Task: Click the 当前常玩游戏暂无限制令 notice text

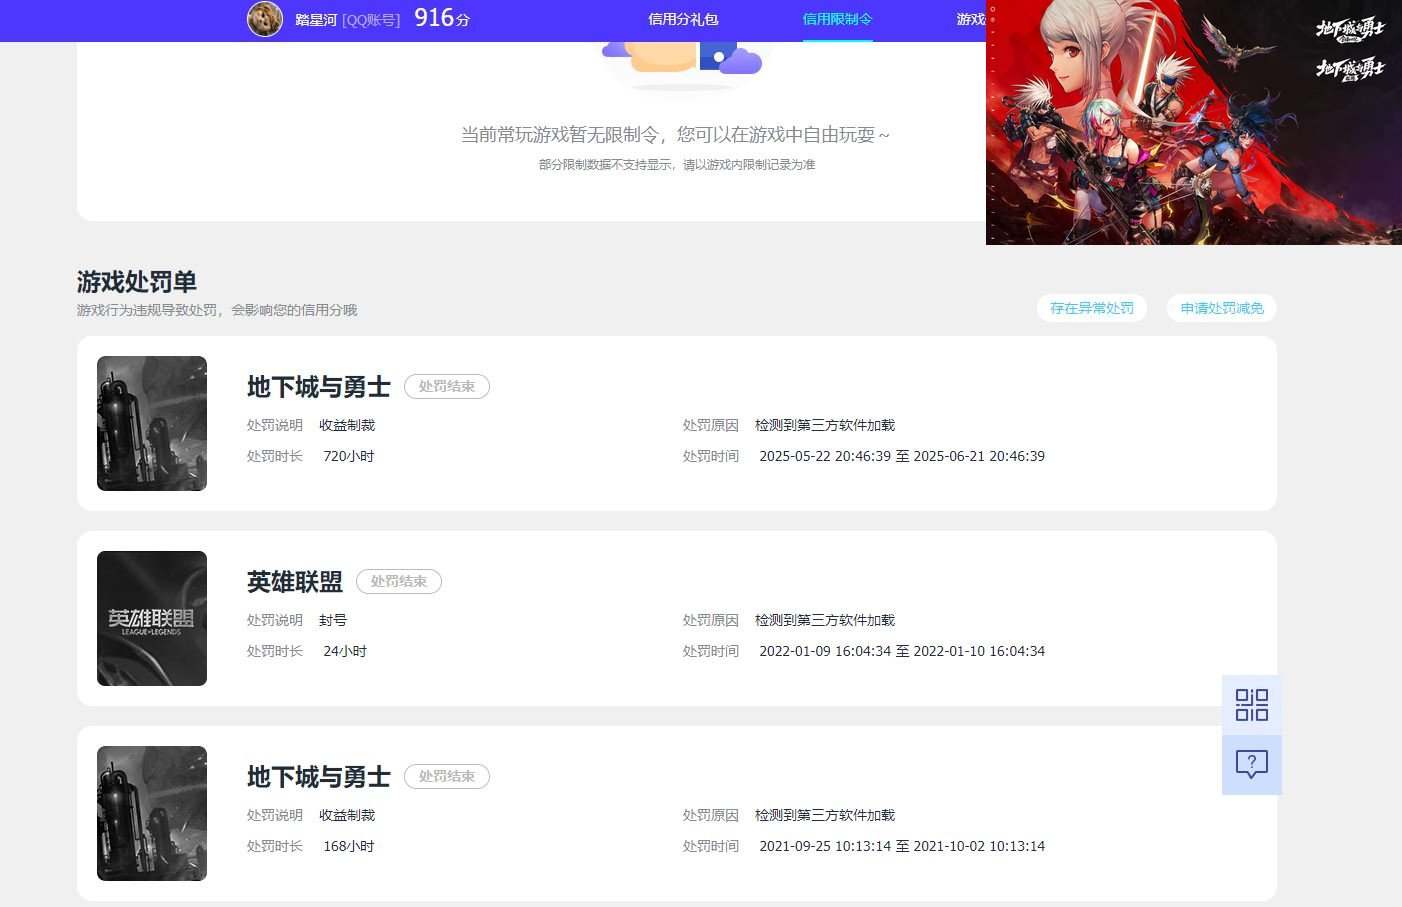Action: pos(675,135)
